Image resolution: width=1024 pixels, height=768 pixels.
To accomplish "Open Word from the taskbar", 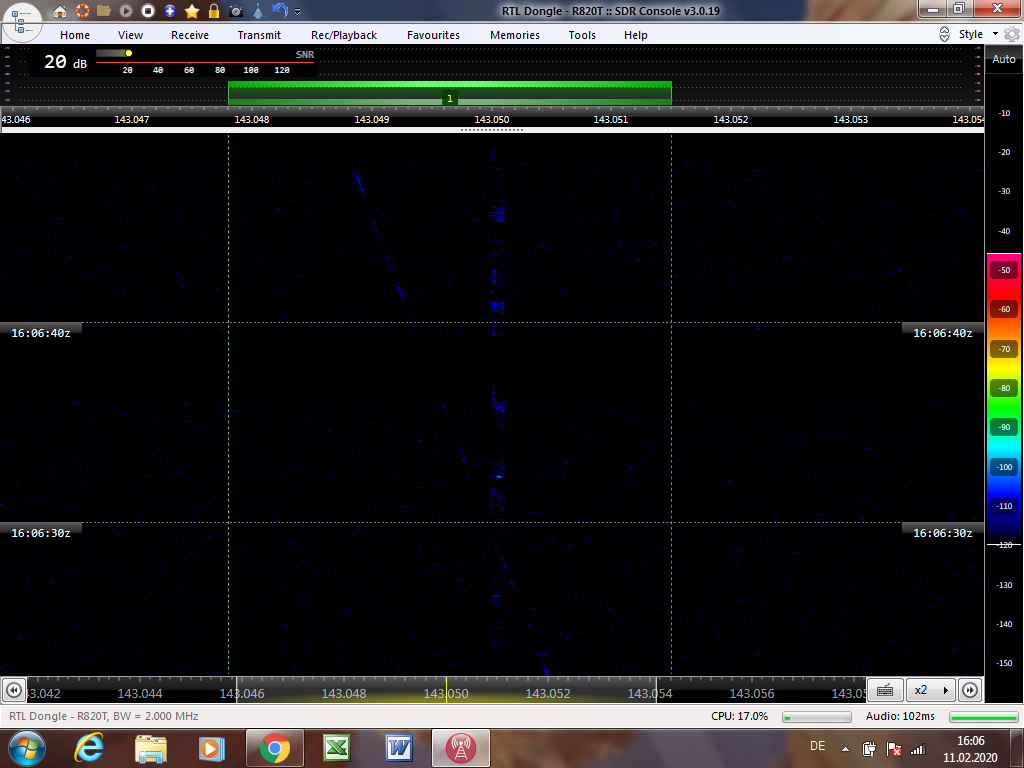I will pyautogui.click(x=398, y=748).
